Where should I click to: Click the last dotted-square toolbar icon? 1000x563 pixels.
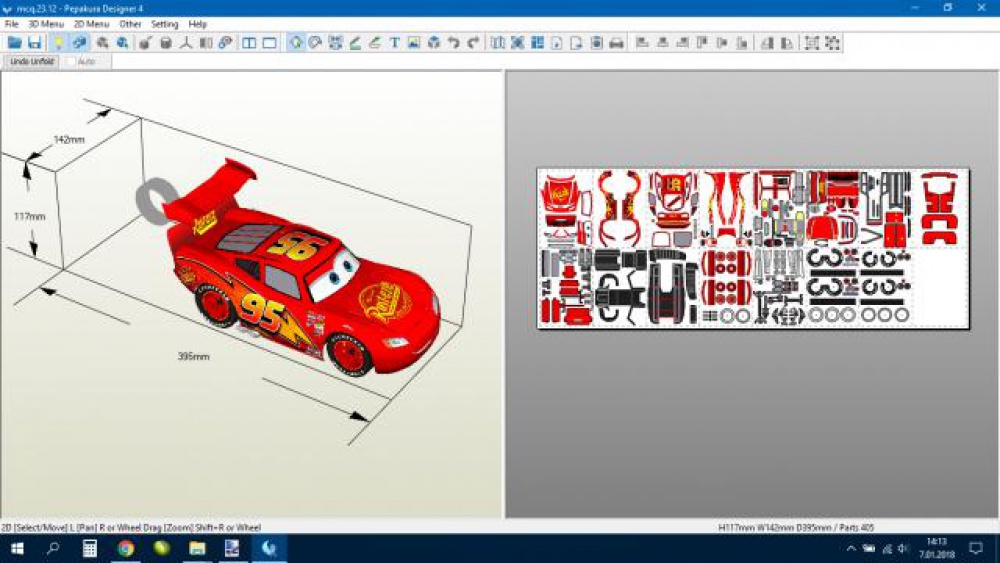coord(832,43)
